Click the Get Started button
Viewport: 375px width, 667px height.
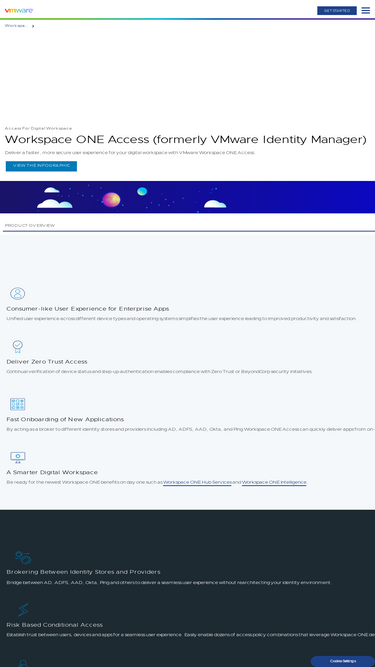tap(337, 11)
